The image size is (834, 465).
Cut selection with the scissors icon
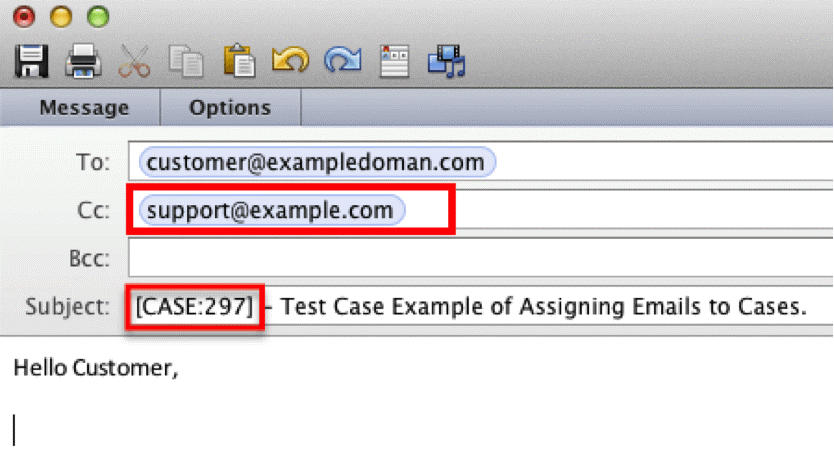click(x=134, y=61)
